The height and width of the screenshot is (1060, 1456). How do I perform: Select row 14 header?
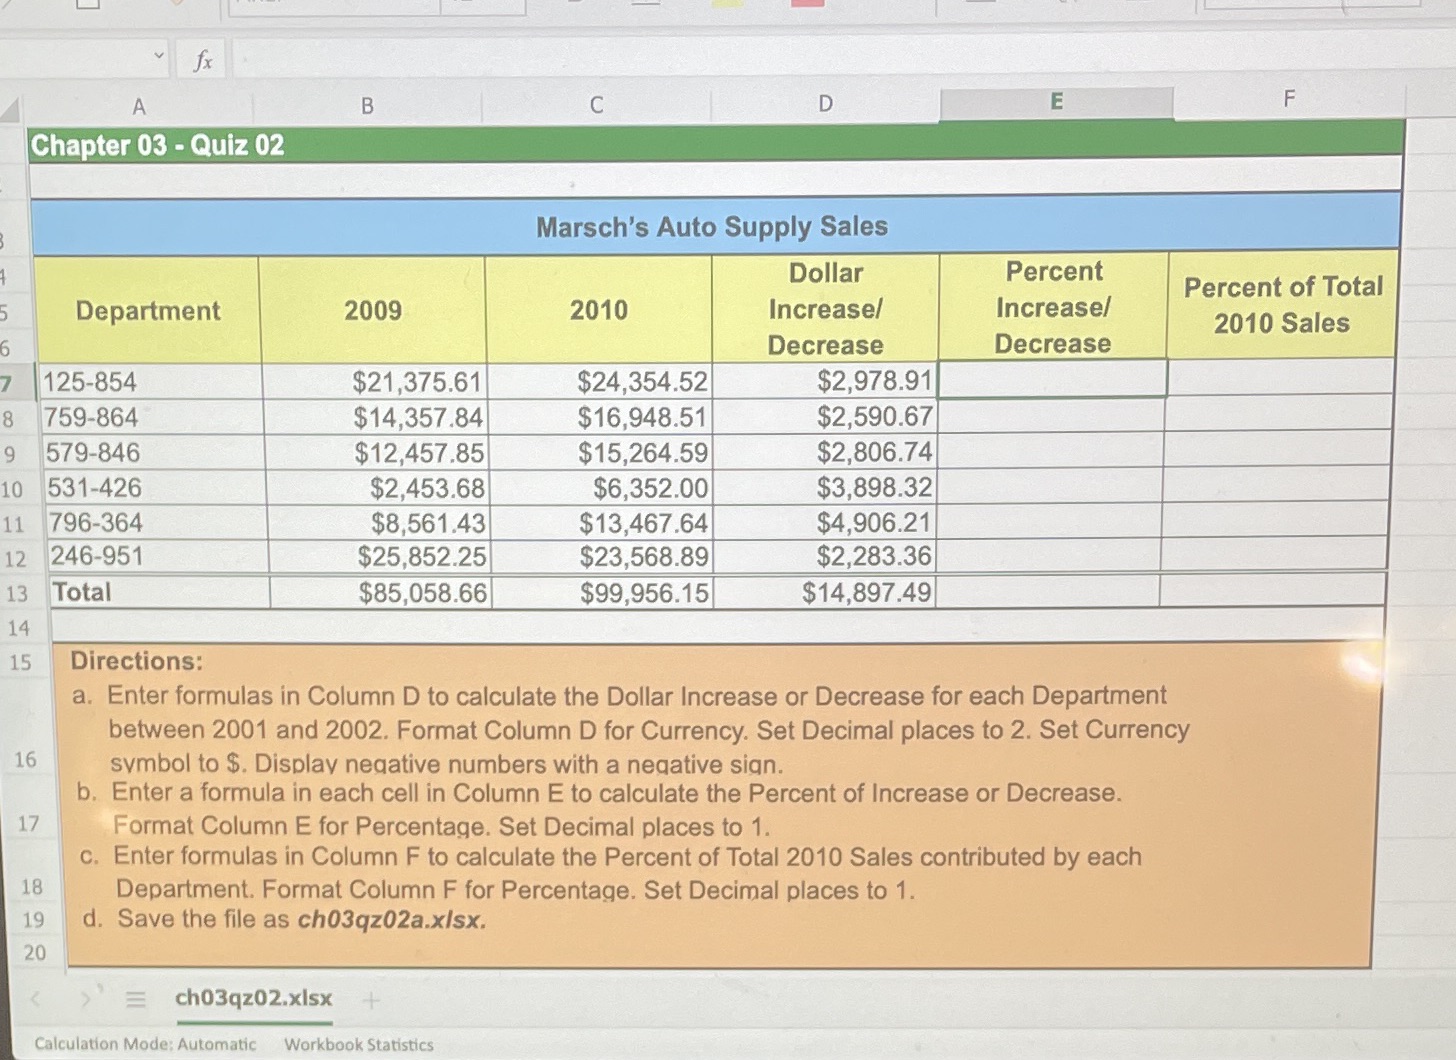point(19,628)
